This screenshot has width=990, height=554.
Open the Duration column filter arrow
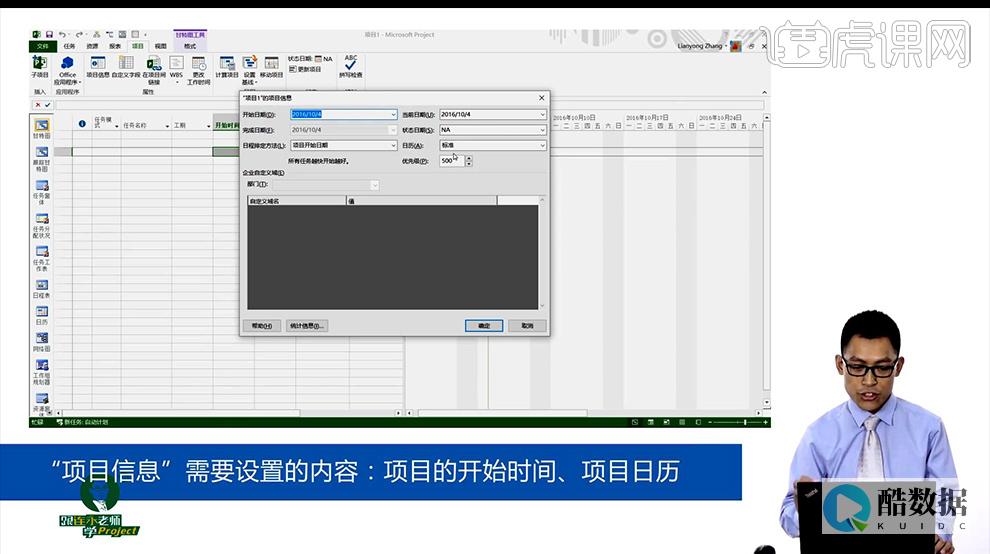coord(208,126)
